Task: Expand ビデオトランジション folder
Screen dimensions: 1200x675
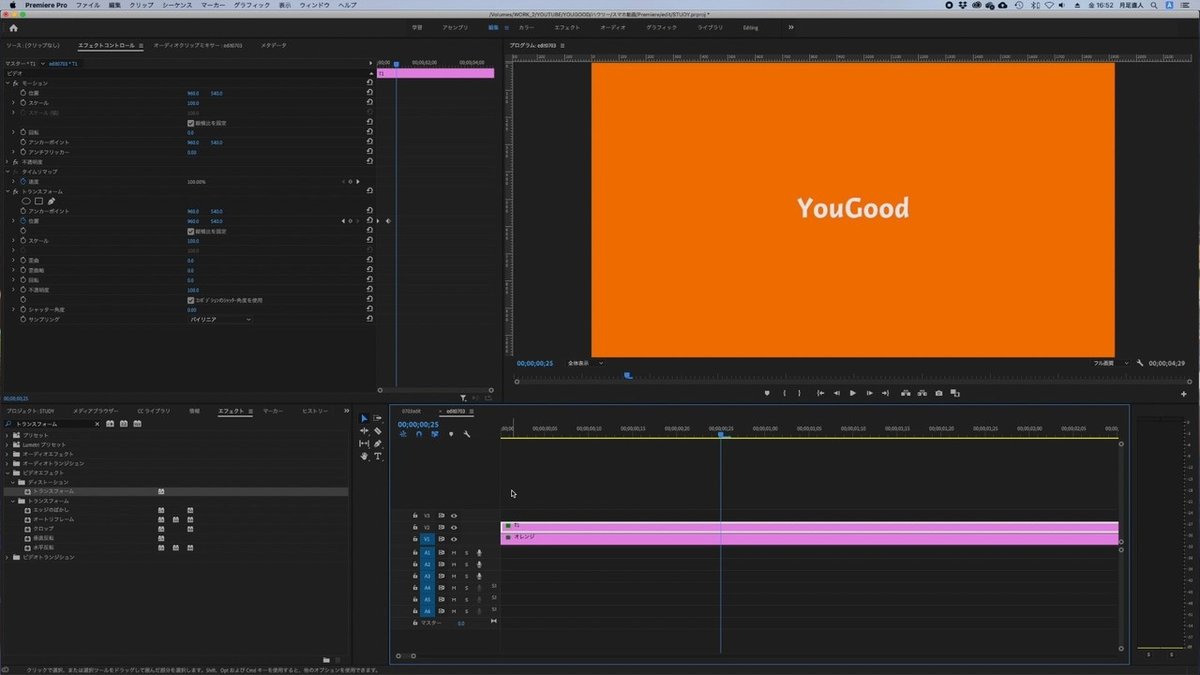Action: 7,557
